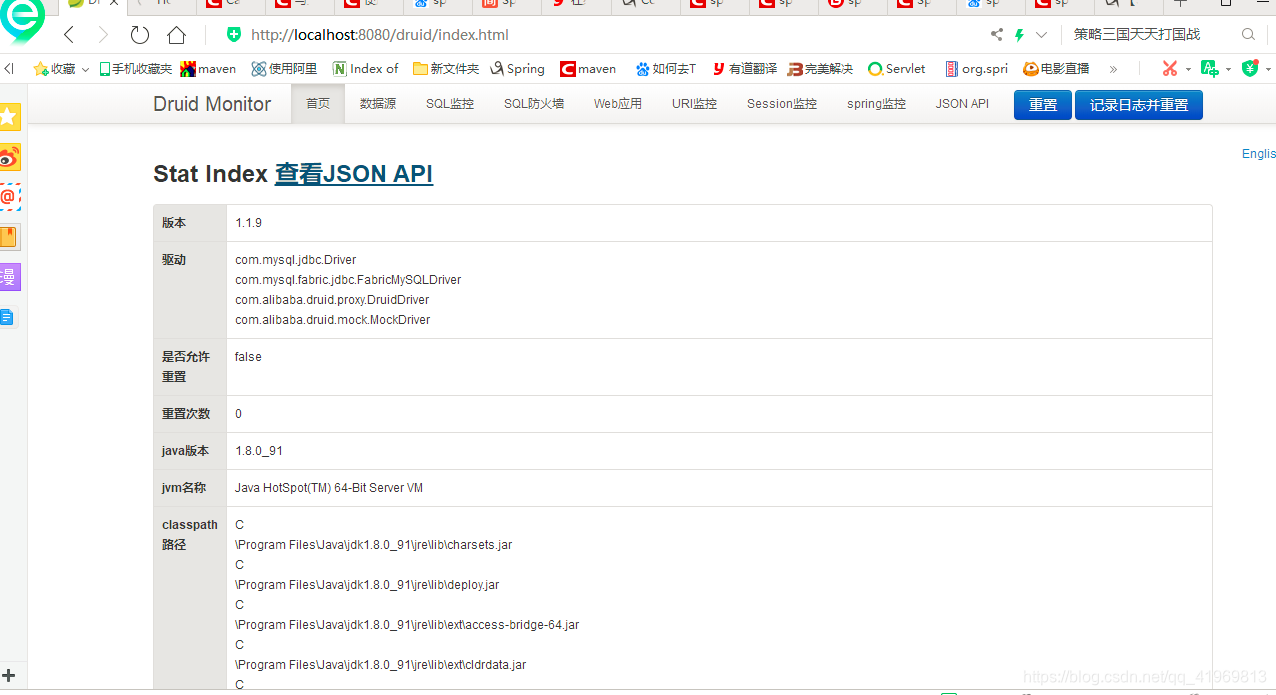
Task: Click the search magnifier icon
Action: point(1247,33)
